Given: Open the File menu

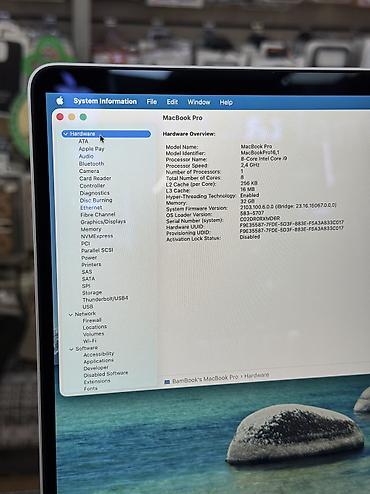Looking at the screenshot, I should coord(152,101).
